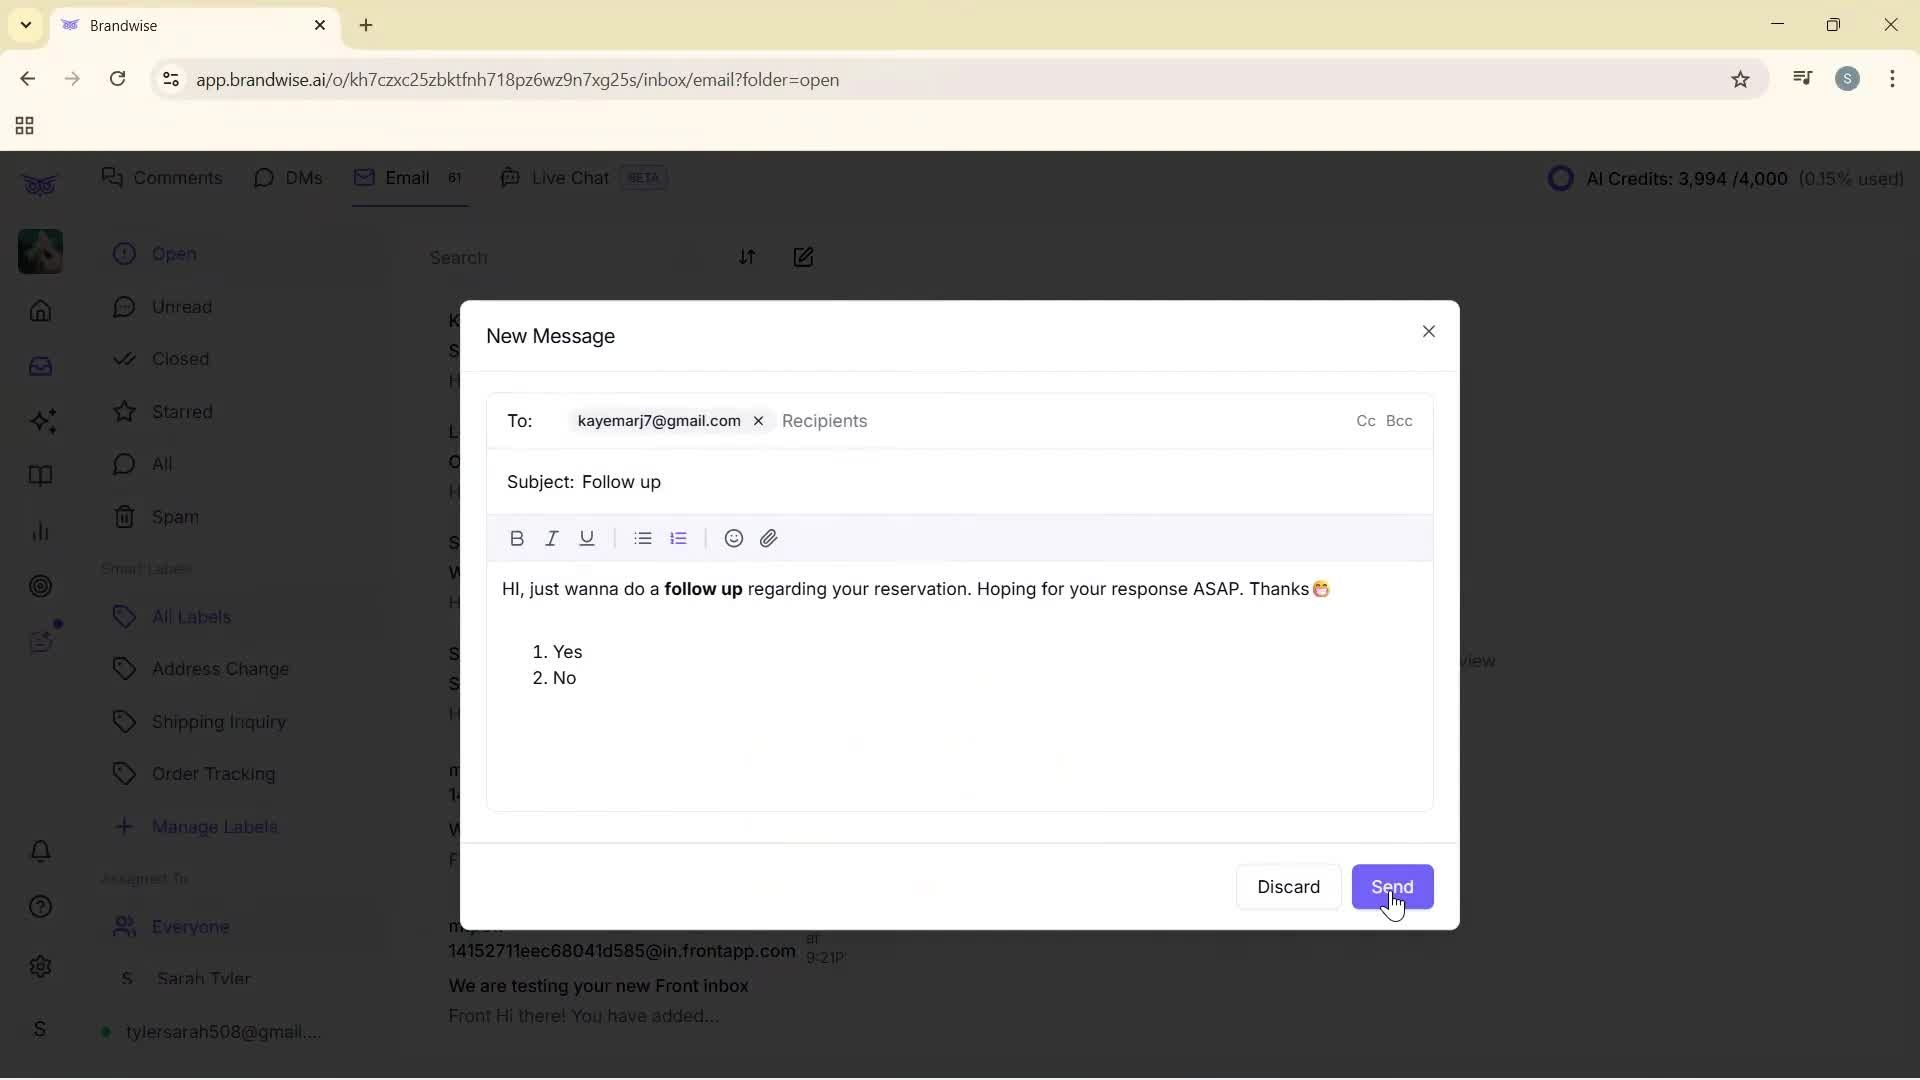Toggle bulleted list formatting

pos(643,538)
